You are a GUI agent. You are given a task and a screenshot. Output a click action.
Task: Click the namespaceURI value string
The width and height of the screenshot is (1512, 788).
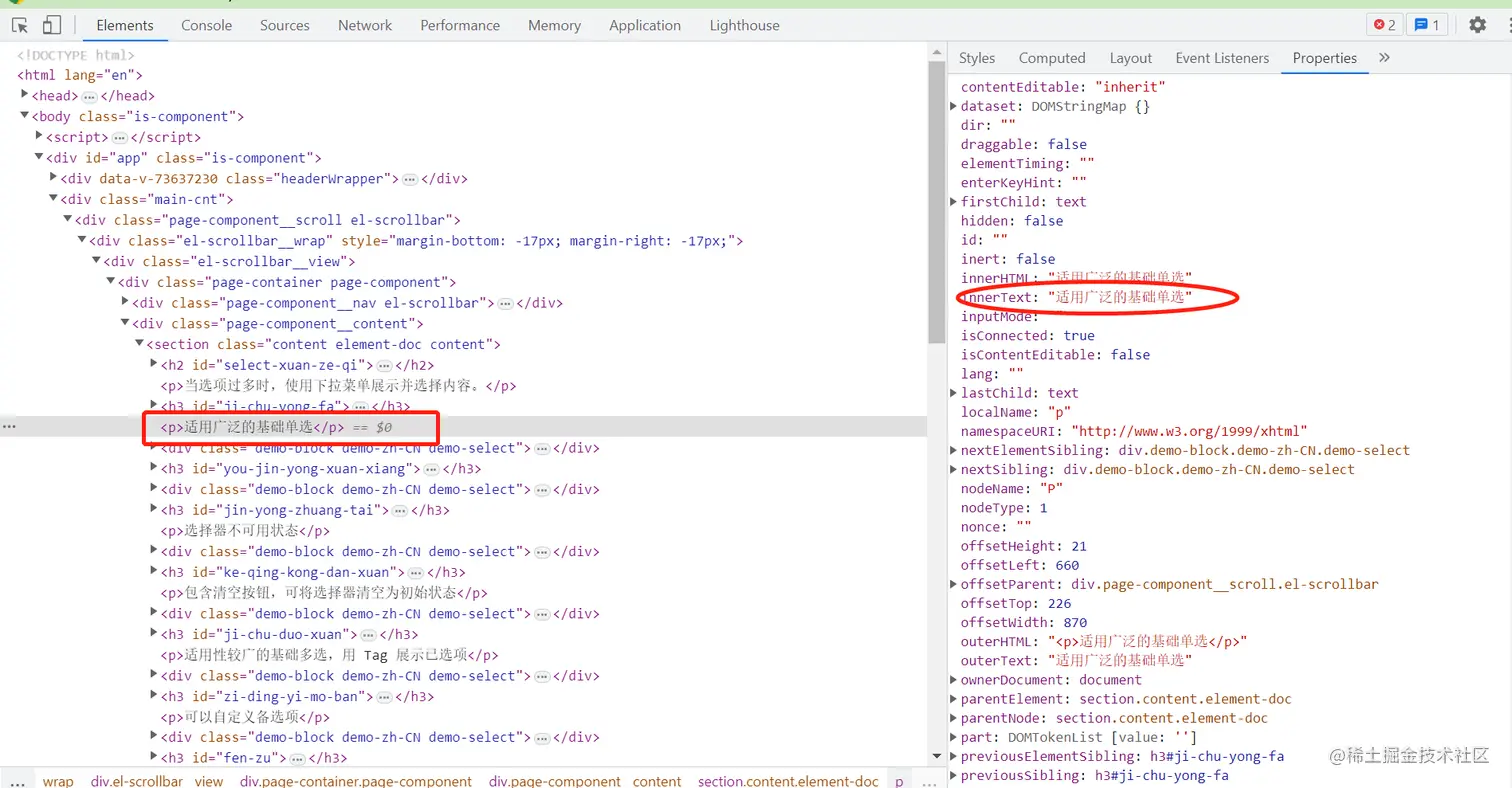(1189, 431)
